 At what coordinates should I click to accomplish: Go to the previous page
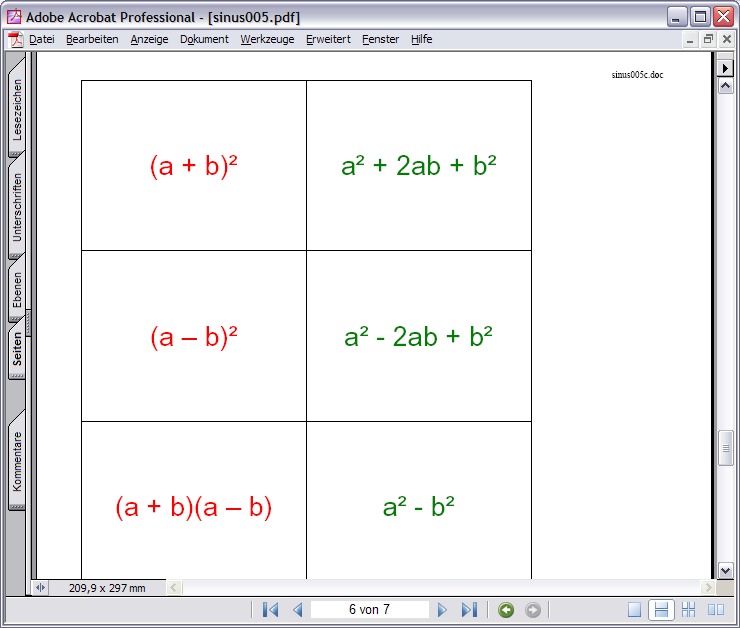[x=298, y=610]
